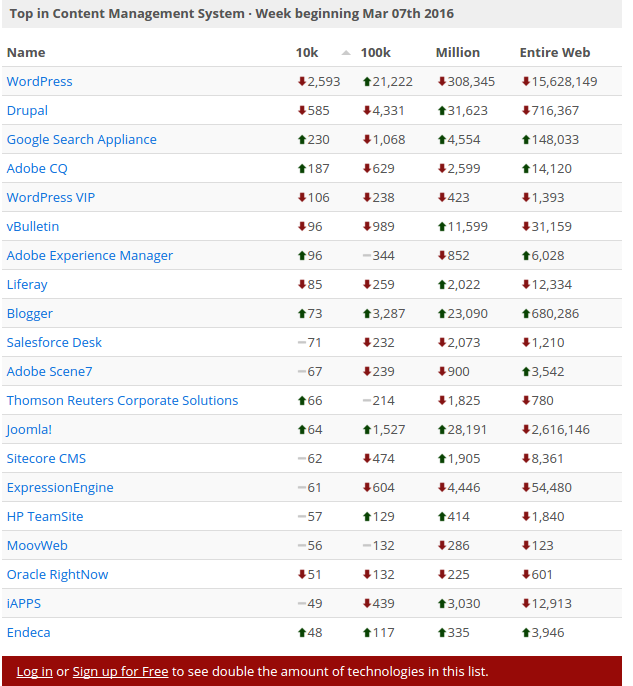Select the 12,913 value in iAPPS row
633x686 pixels.
click(552, 603)
